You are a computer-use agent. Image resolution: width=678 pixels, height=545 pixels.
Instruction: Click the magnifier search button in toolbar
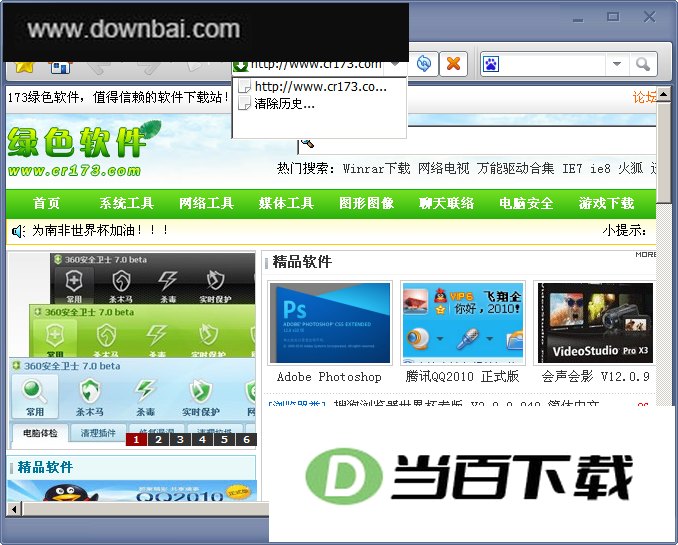pyautogui.click(x=643, y=64)
